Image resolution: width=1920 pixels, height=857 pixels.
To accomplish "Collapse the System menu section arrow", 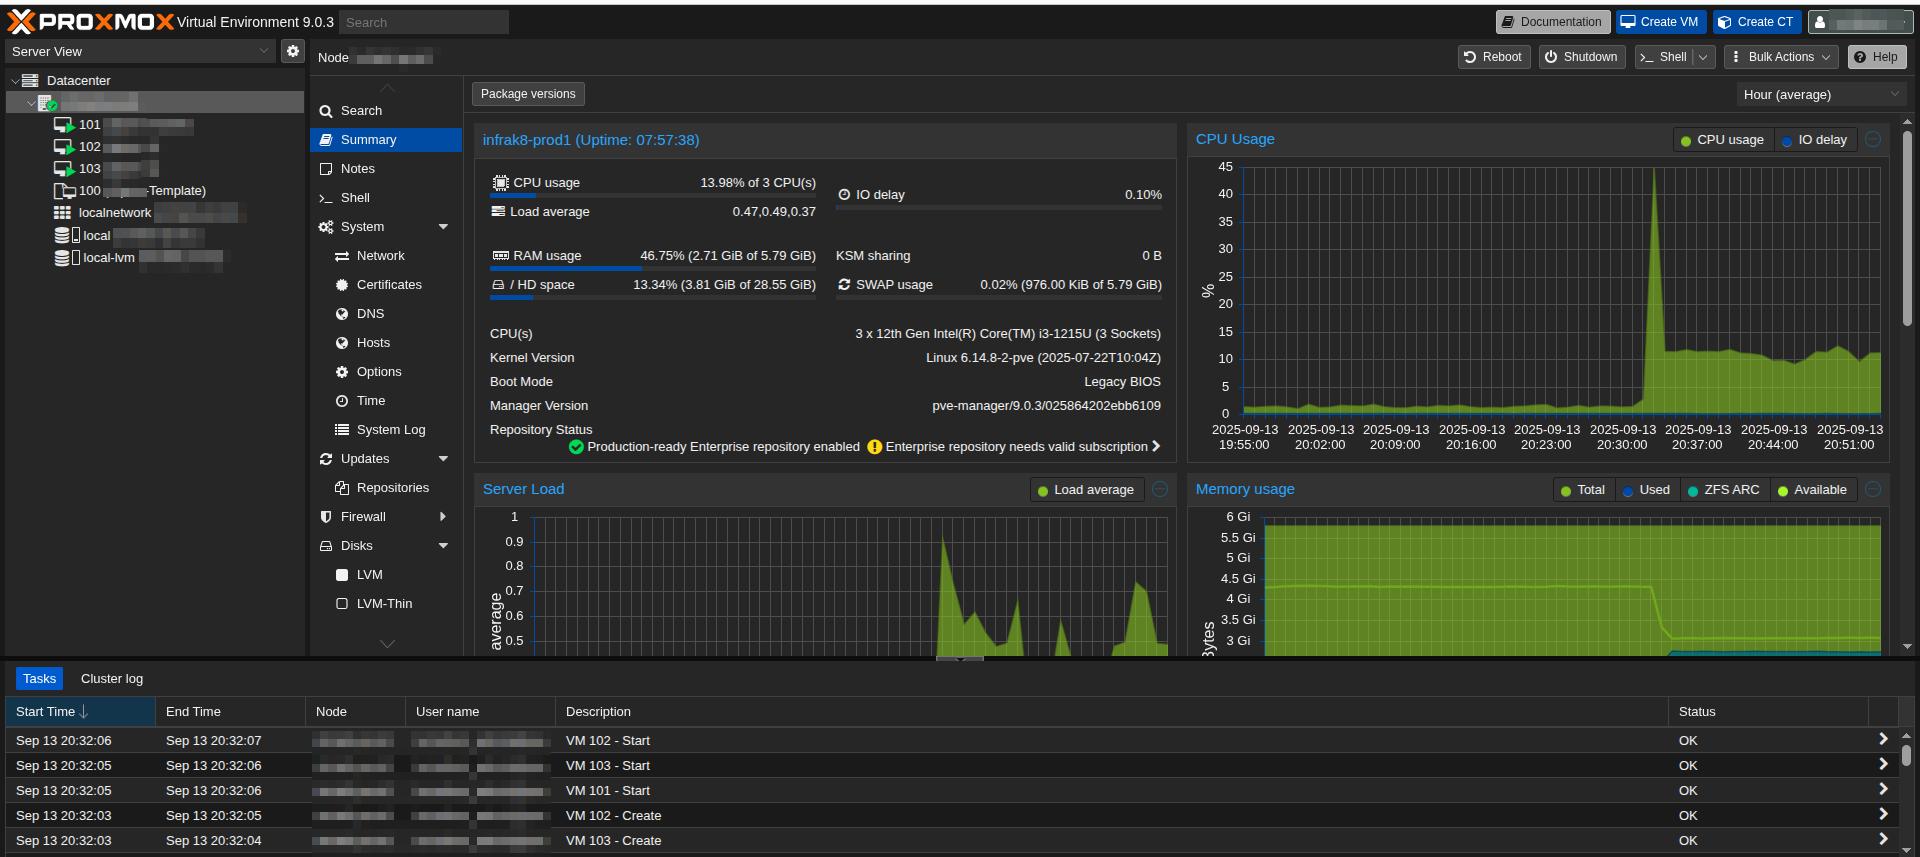I will click(443, 227).
